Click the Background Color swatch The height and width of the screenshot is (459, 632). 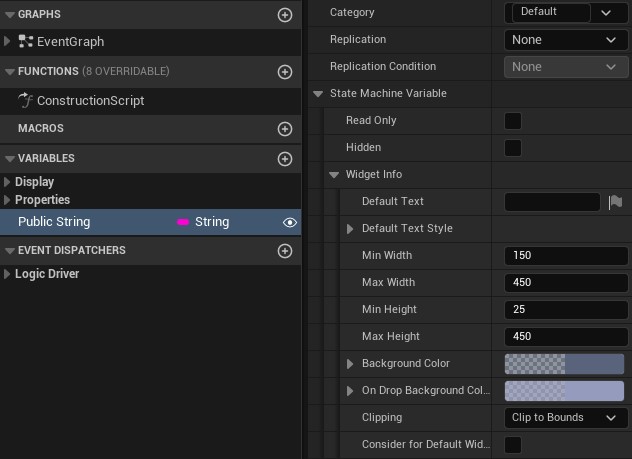[x=564, y=364]
